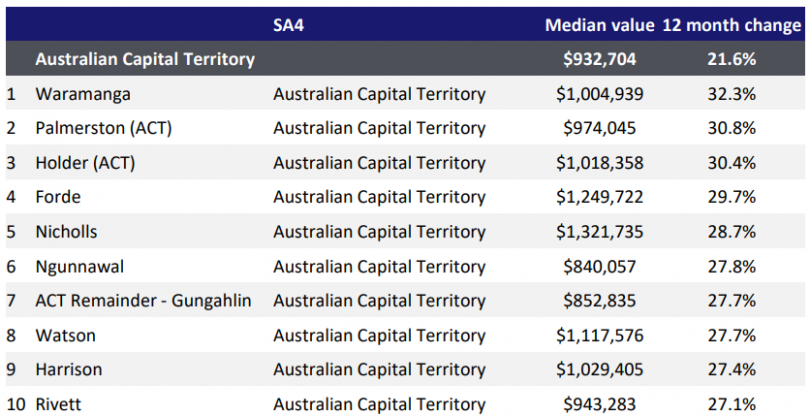Click Watson's $1,117,576 median value
The image size is (810, 417).
[x=599, y=335]
